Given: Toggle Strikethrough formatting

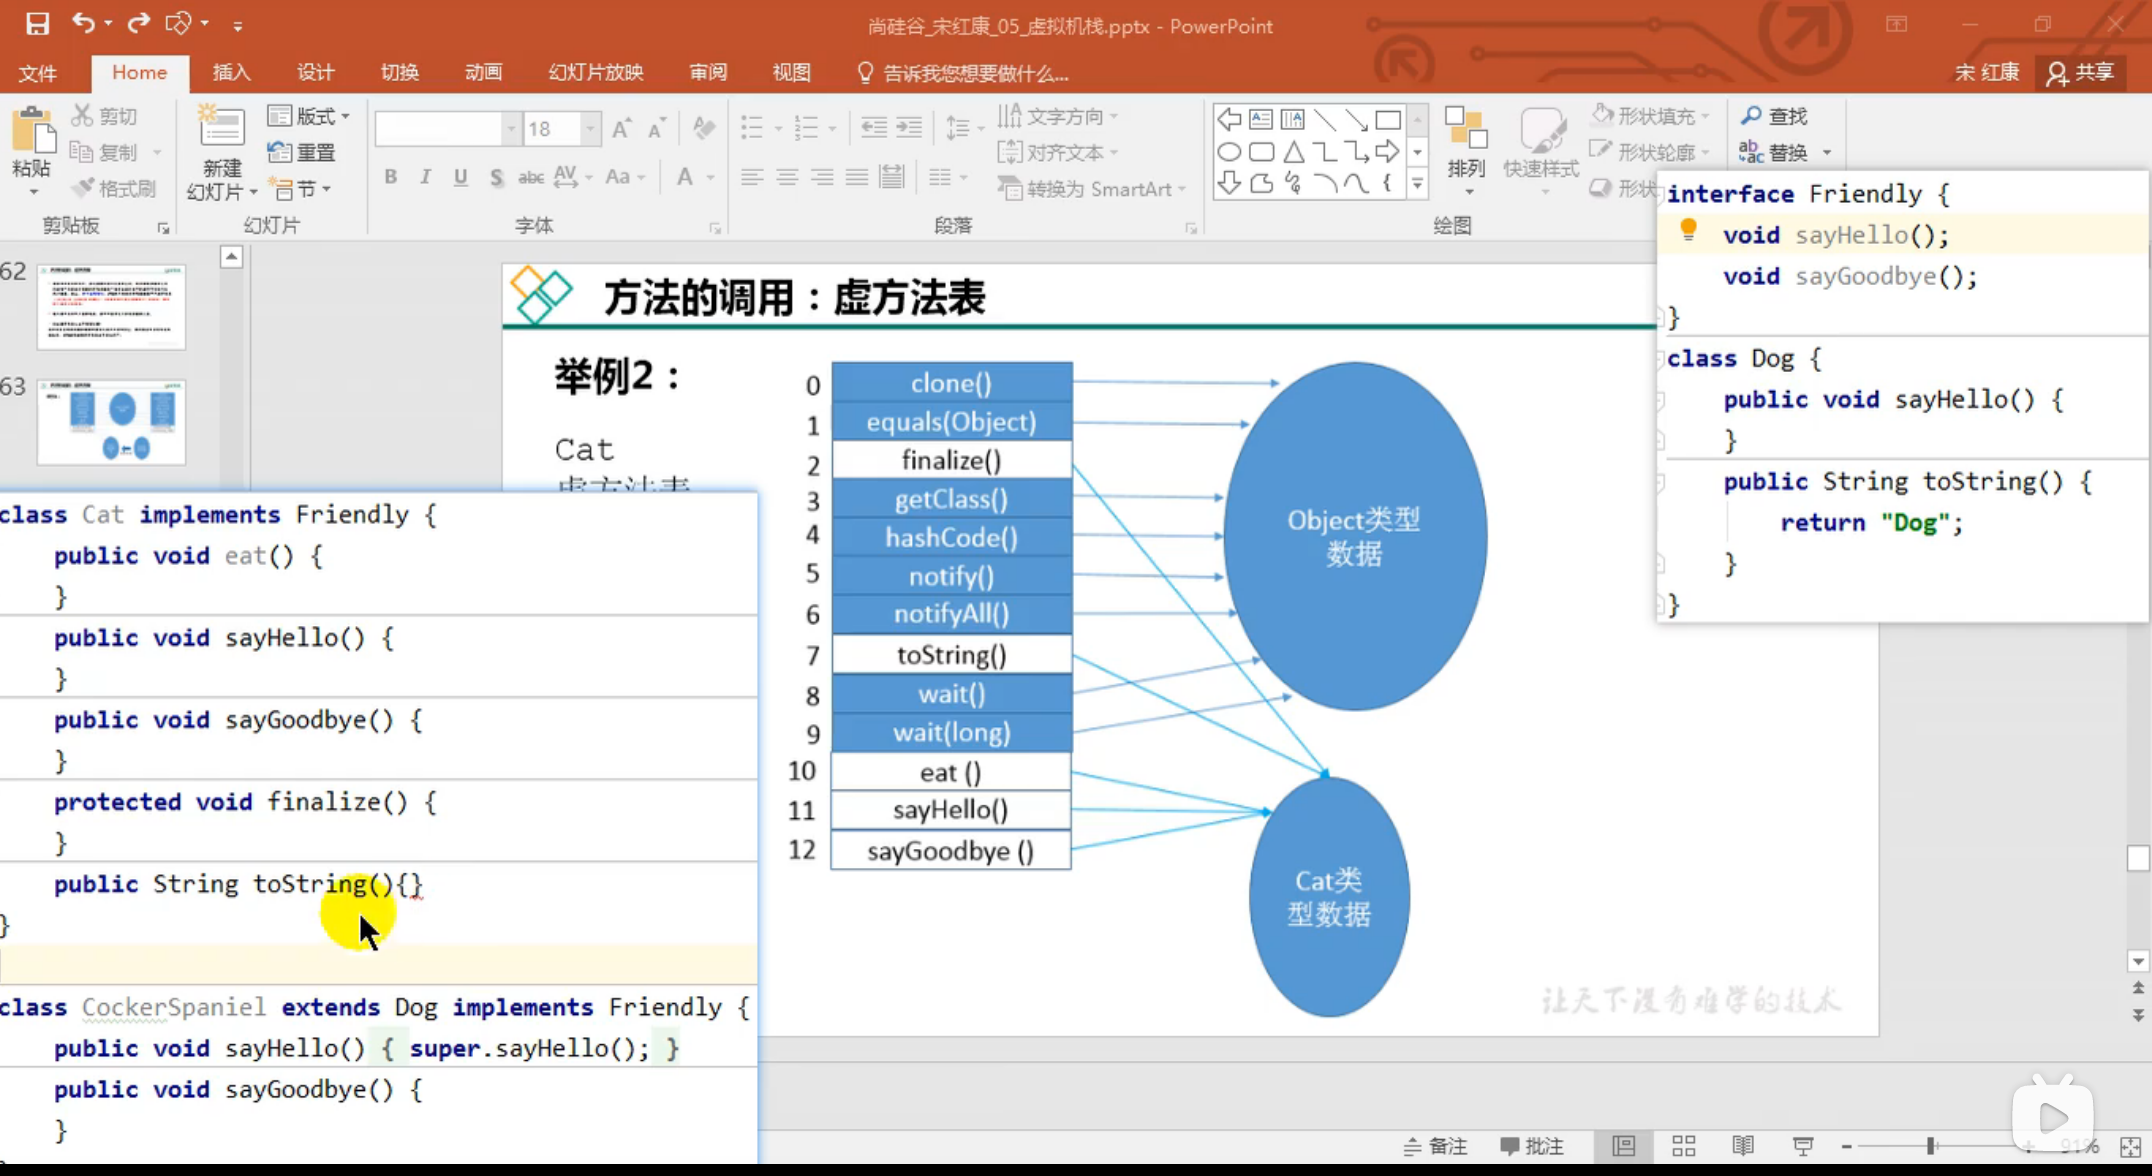Looking at the screenshot, I should click(x=530, y=177).
